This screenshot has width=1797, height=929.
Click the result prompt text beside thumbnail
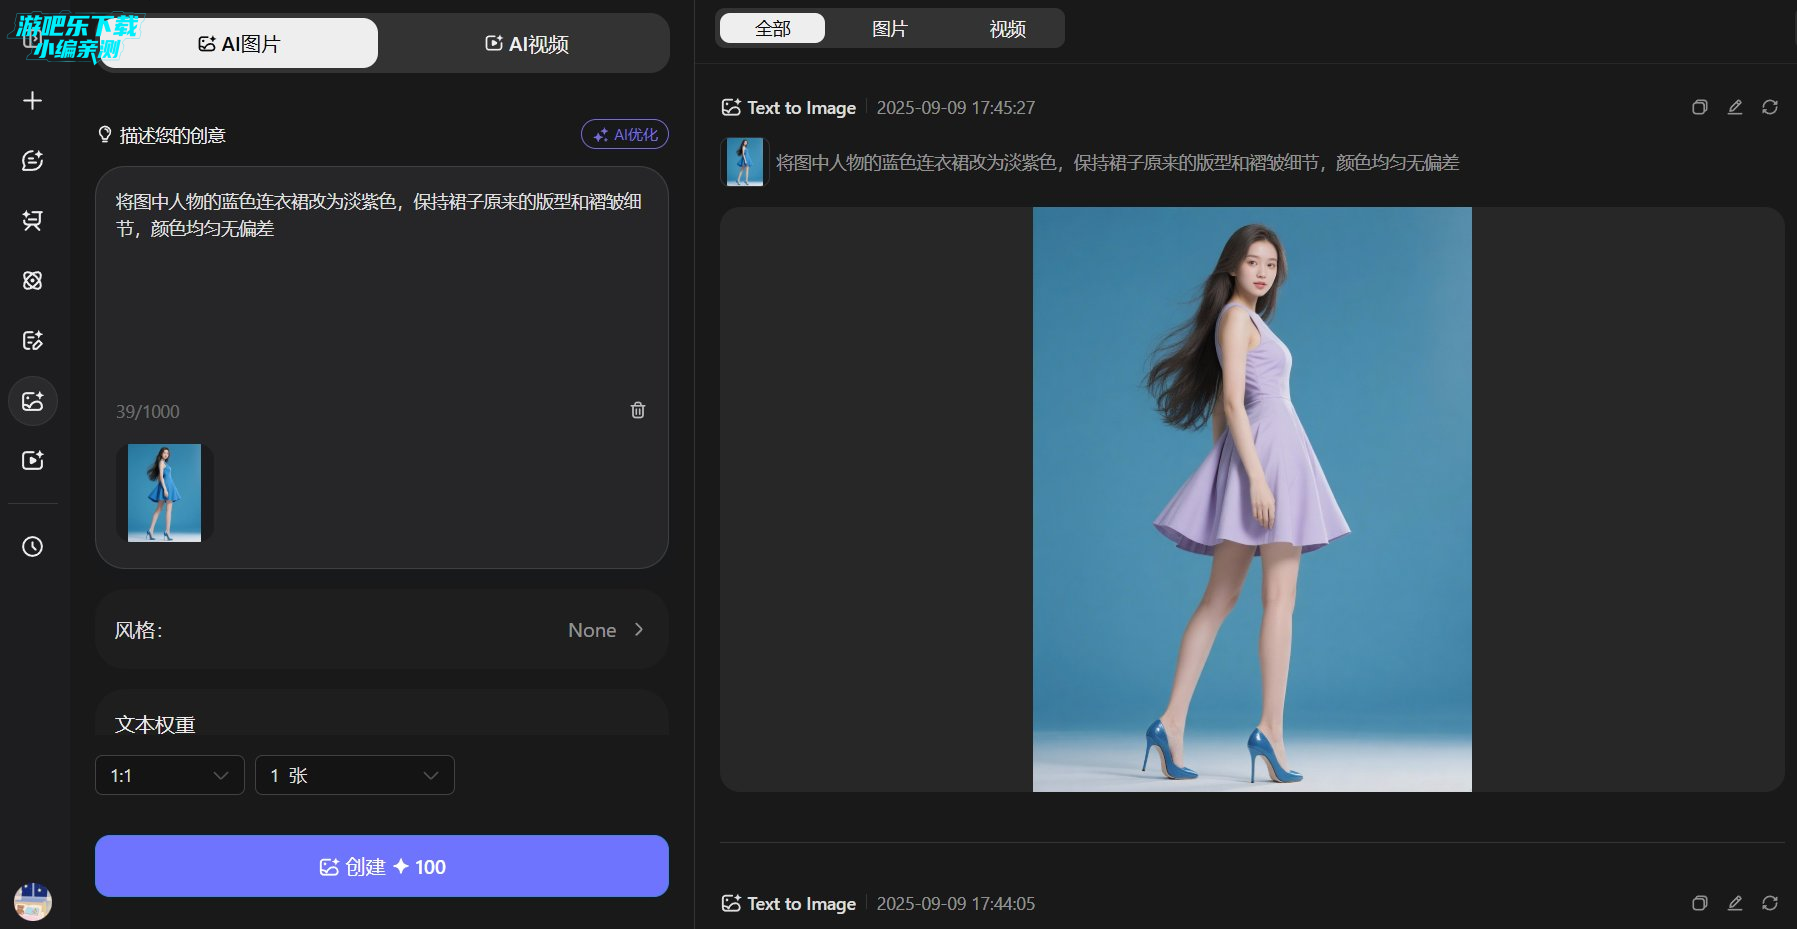coord(1117,162)
